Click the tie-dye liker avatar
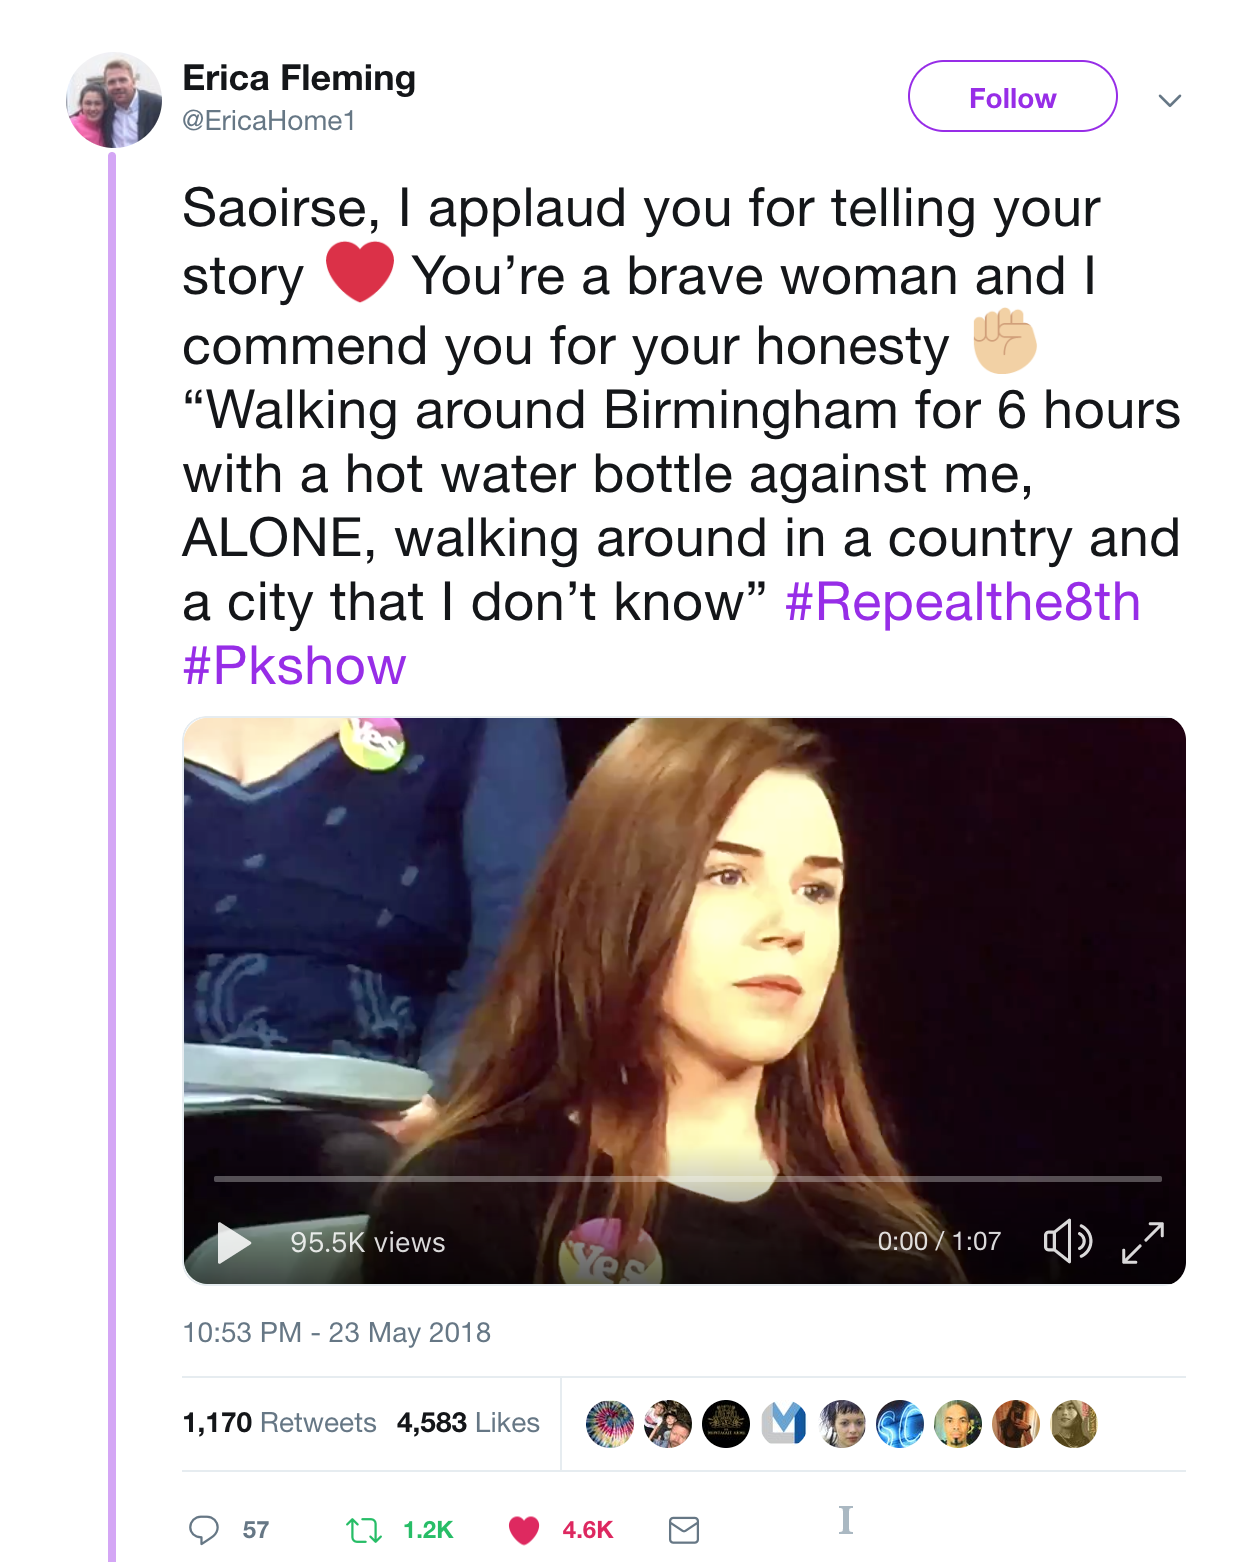Image resolution: width=1252 pixels, height=1562 pixels. point(610,1423)
